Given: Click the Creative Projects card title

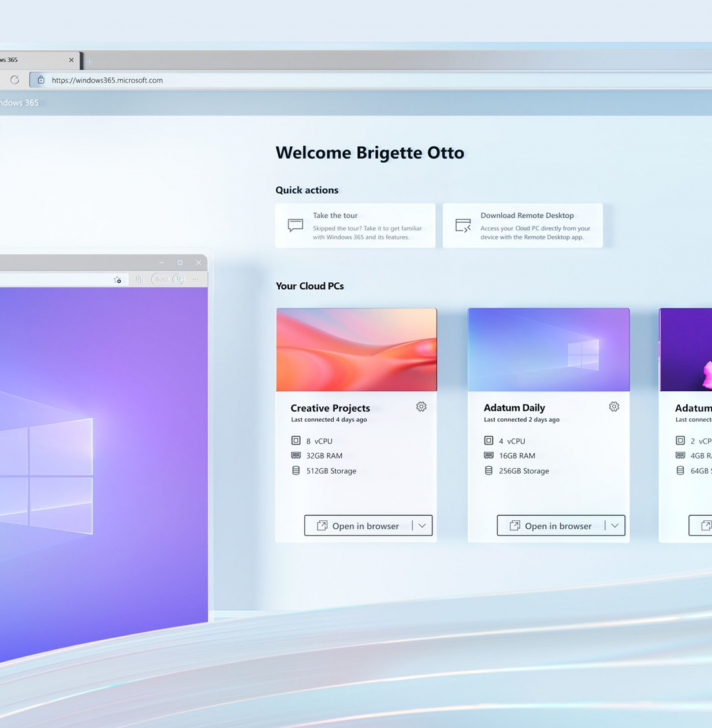Looking at the screenshot, I should tap(330, 408).
